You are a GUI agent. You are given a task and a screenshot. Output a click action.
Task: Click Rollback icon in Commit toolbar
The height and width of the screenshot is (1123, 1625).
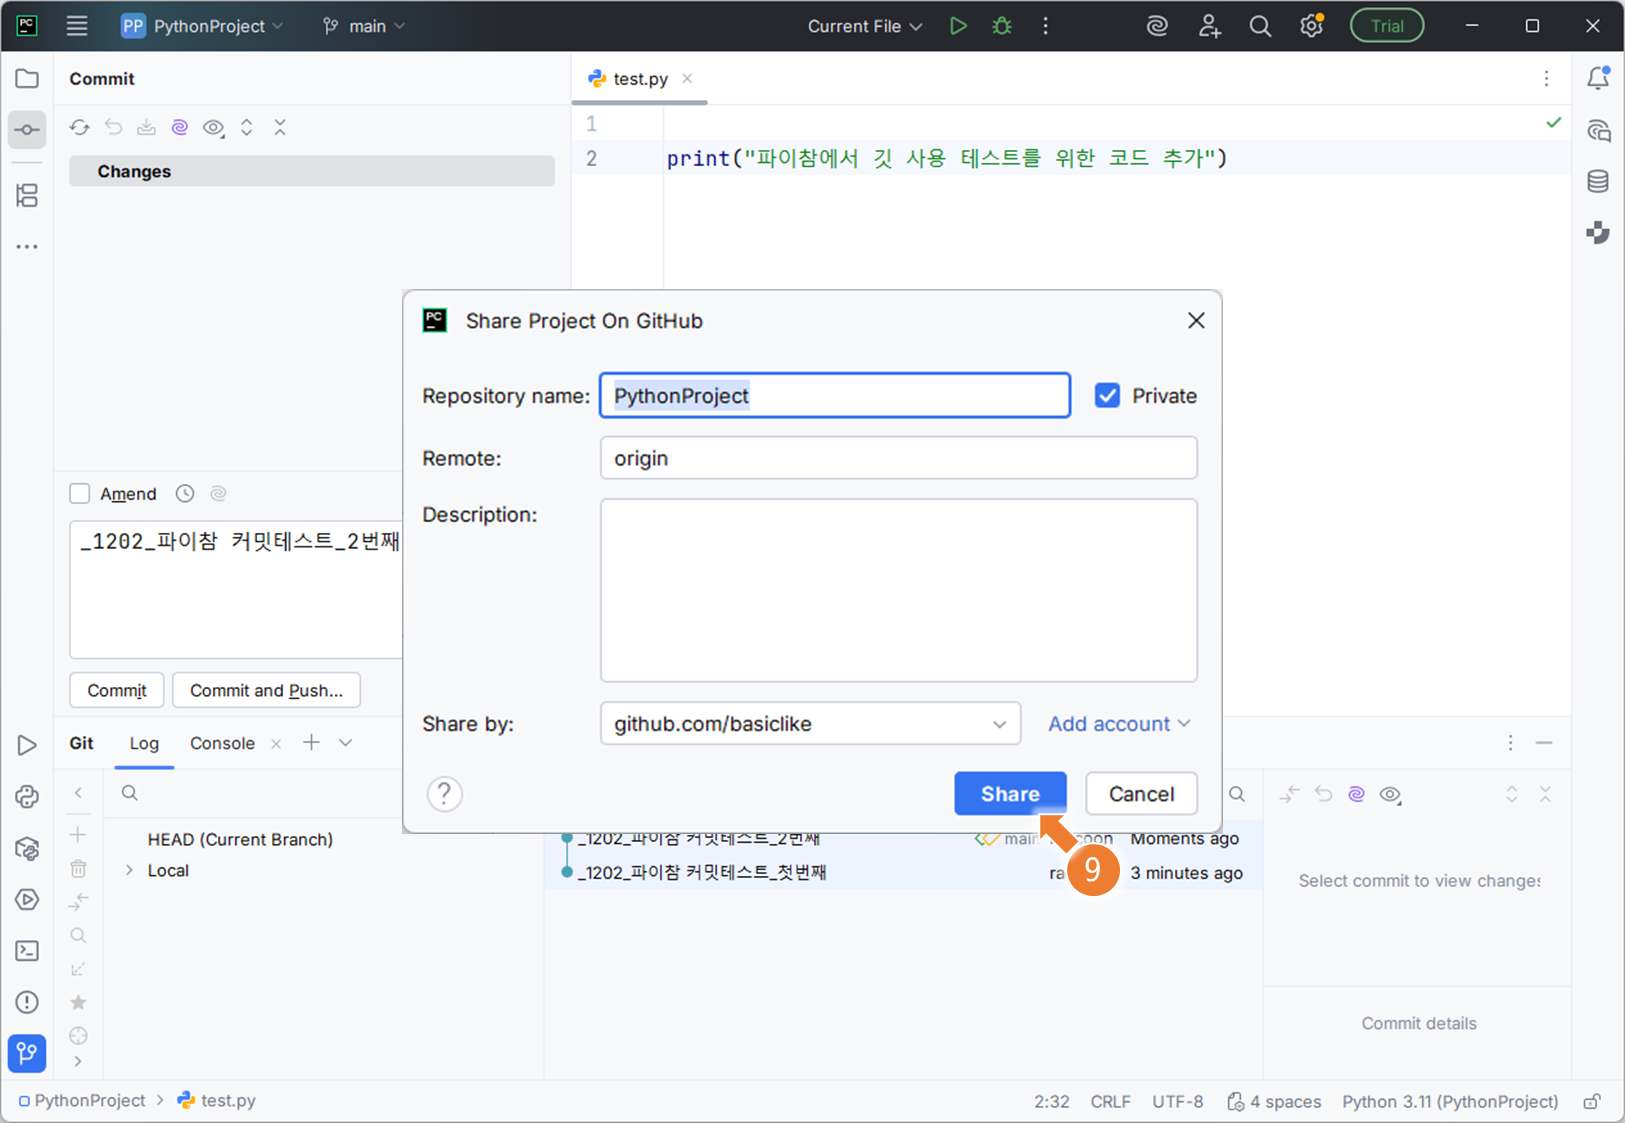coord(113,127)
